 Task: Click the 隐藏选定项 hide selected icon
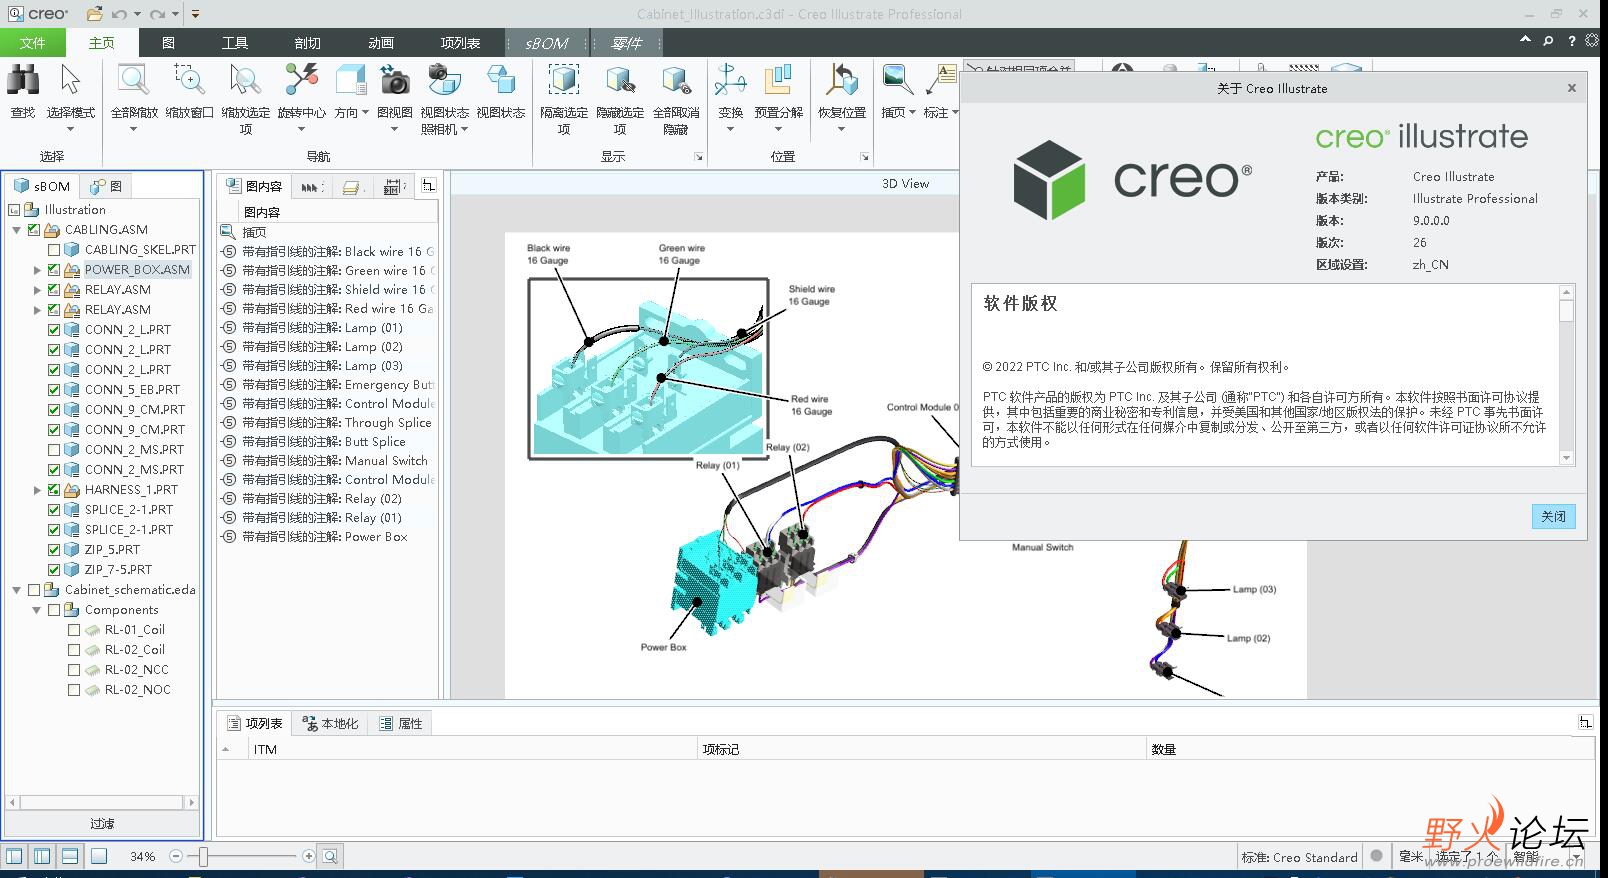click(x=620, y=82)
